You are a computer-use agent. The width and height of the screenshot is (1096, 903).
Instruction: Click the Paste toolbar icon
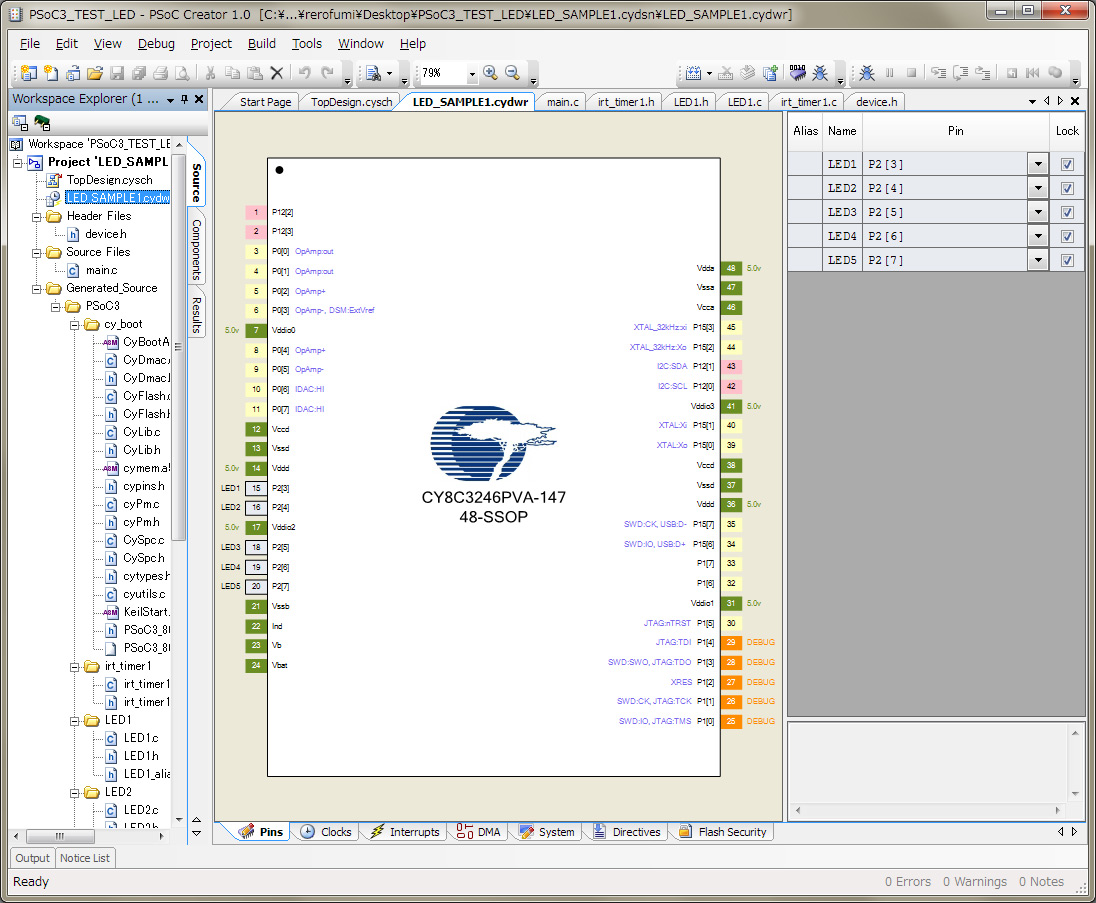[x=254, y=73]
